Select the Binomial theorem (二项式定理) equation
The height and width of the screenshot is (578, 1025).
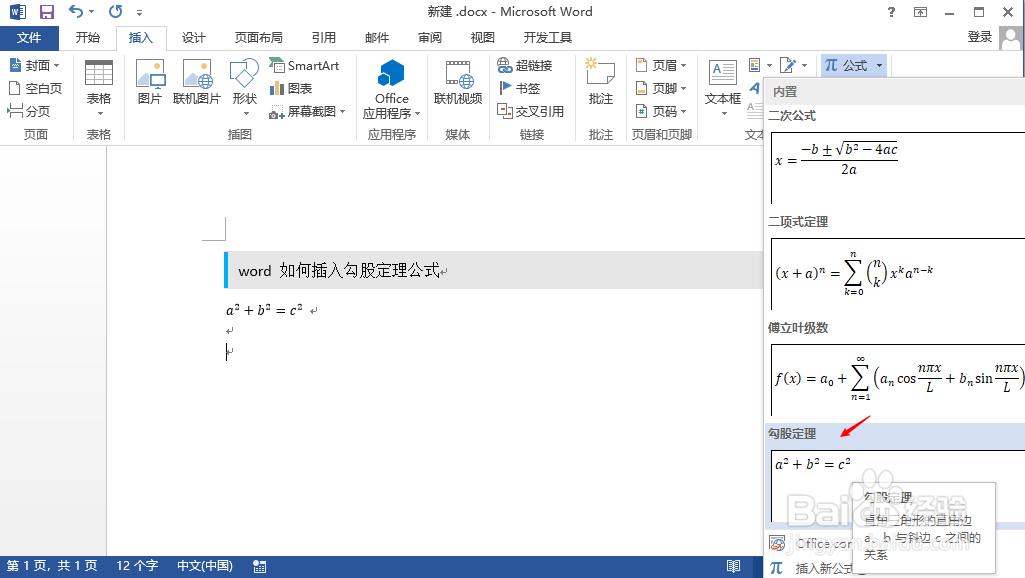coord(896,273)
